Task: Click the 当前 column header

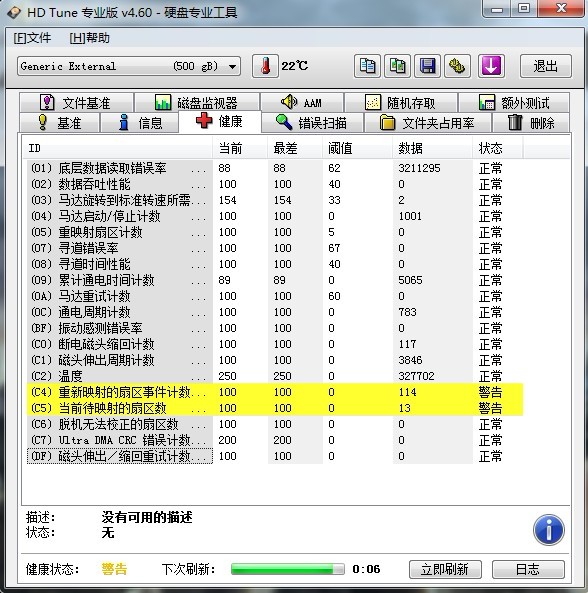Action: click(x=240, y=148)
